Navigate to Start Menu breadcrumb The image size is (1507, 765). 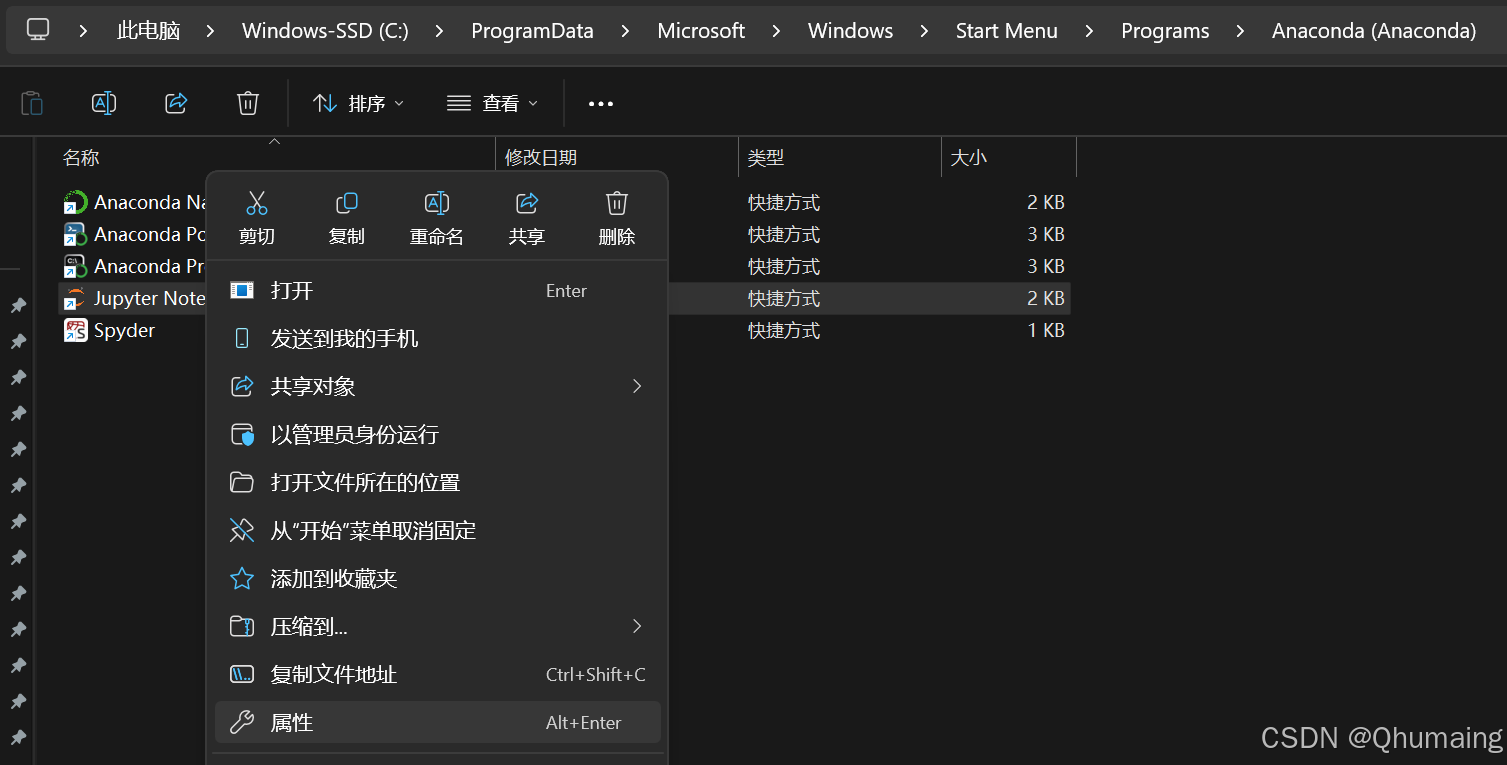1006,31
